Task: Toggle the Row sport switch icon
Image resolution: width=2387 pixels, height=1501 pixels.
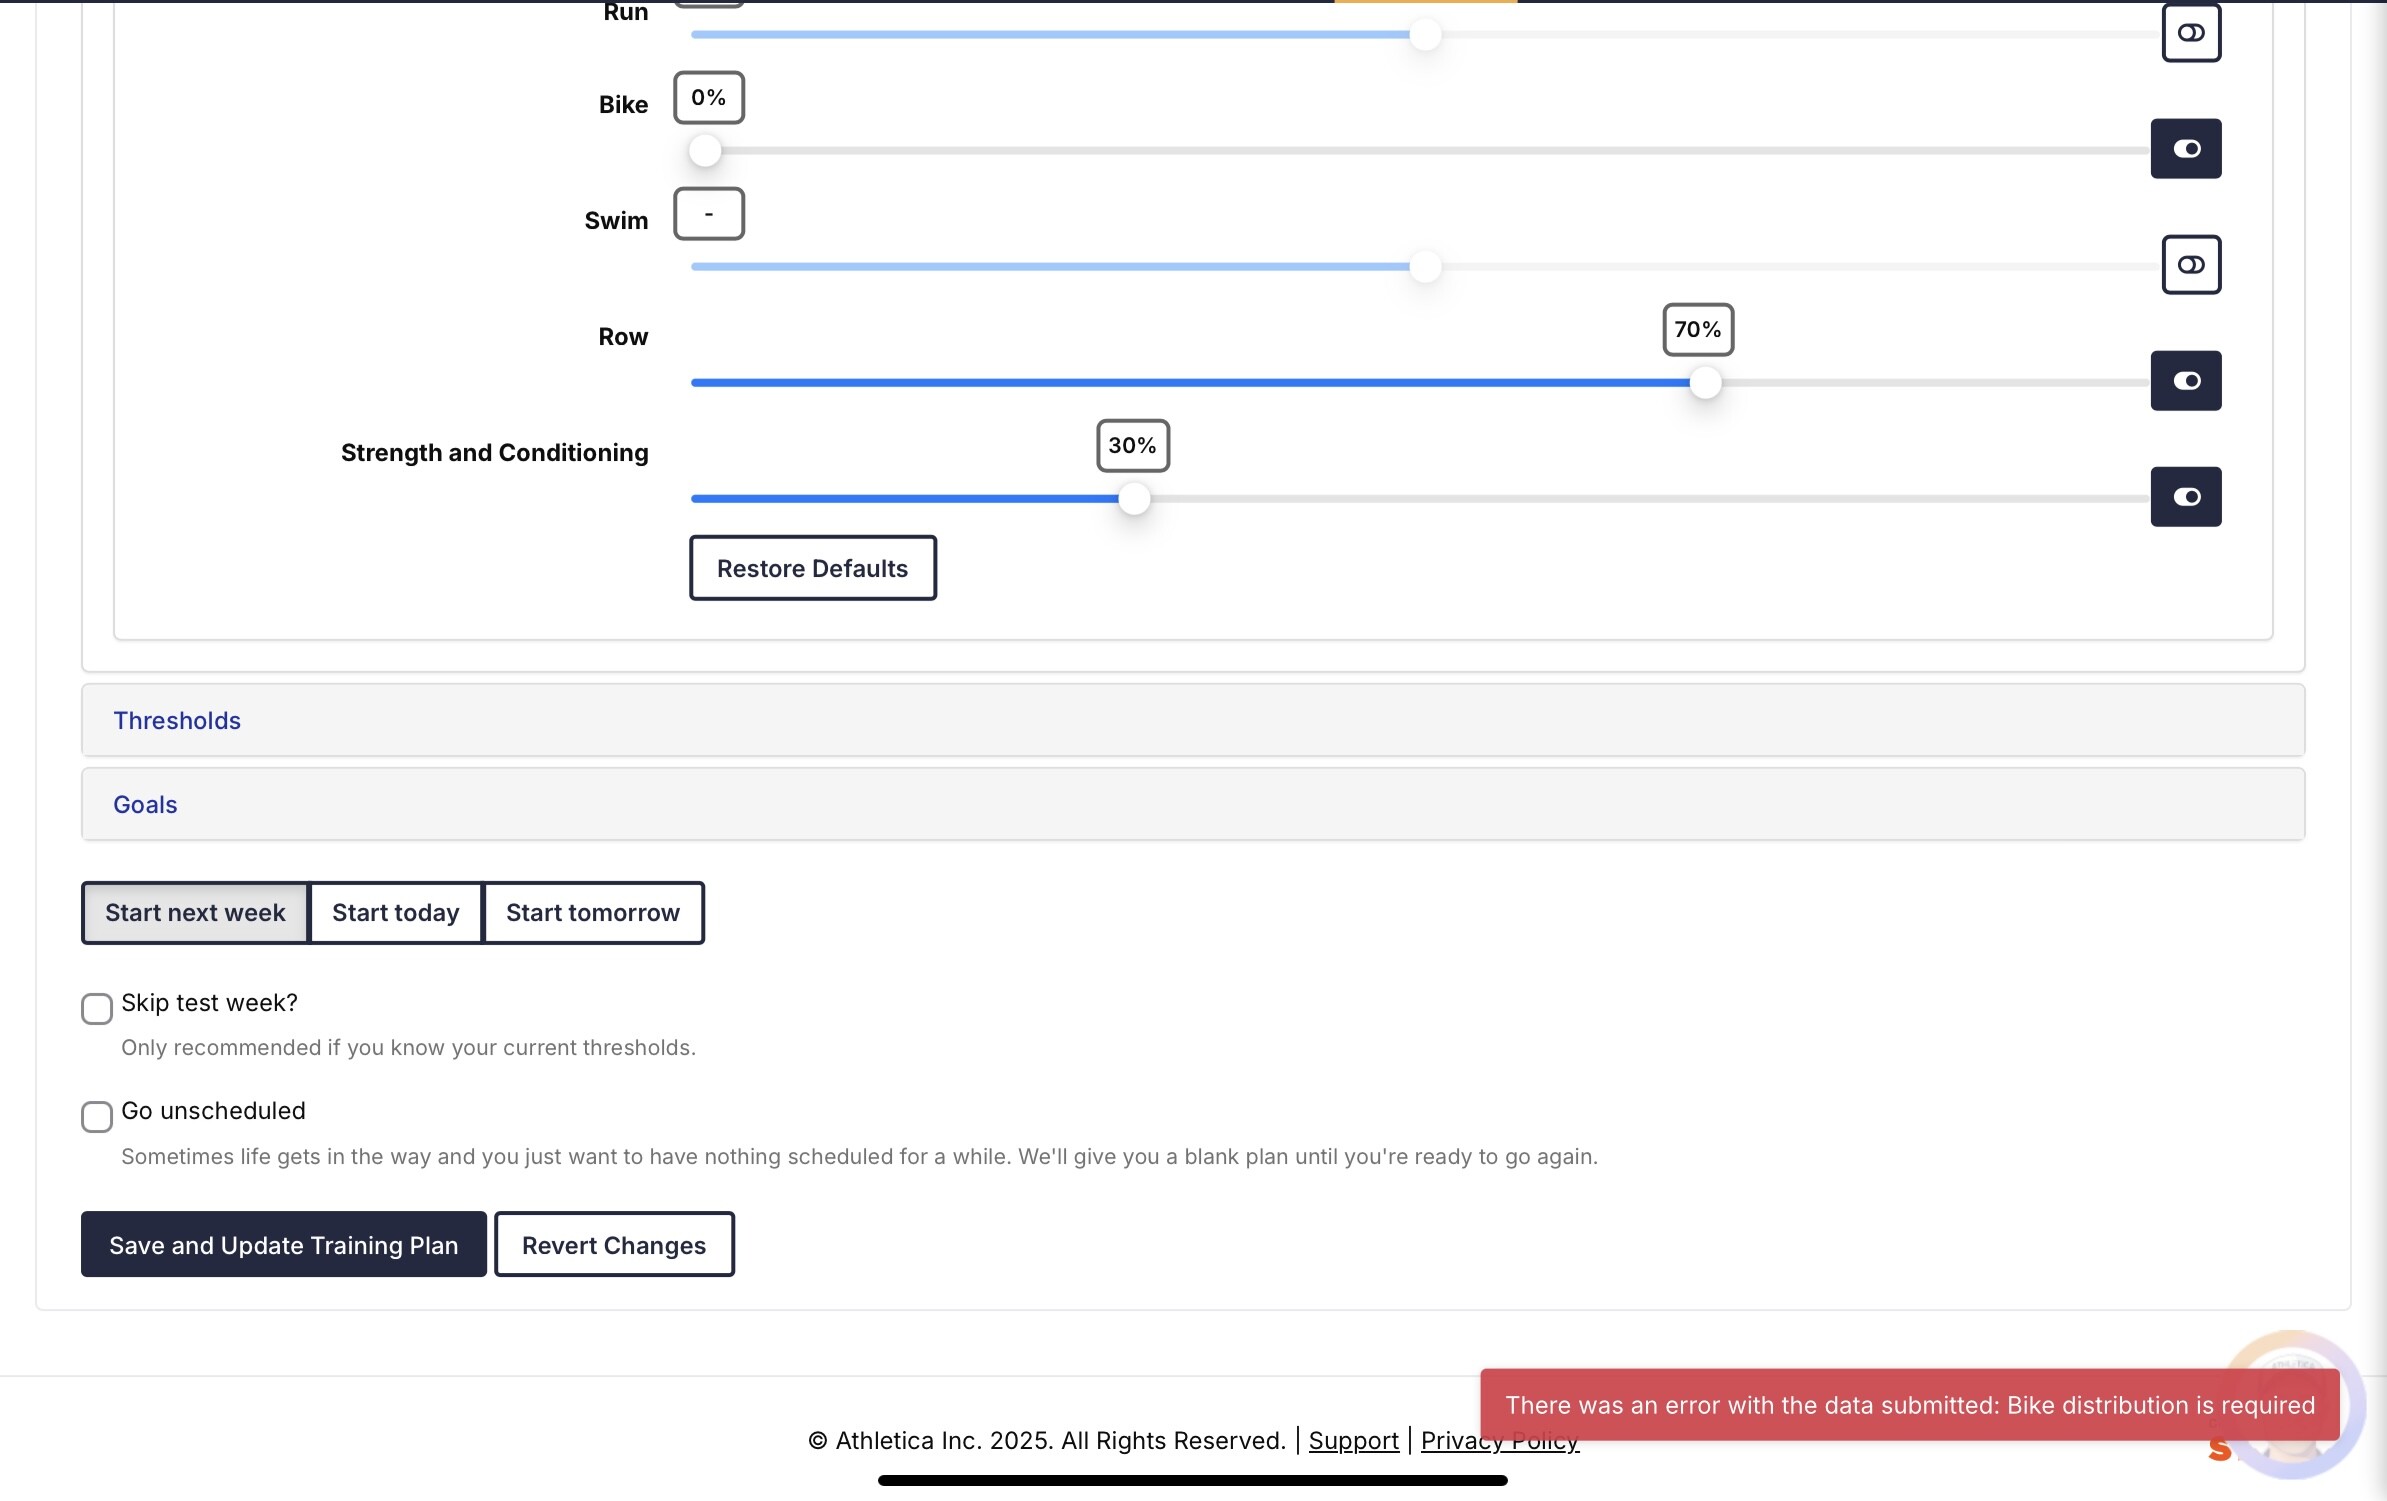Action: (2185, 381)
